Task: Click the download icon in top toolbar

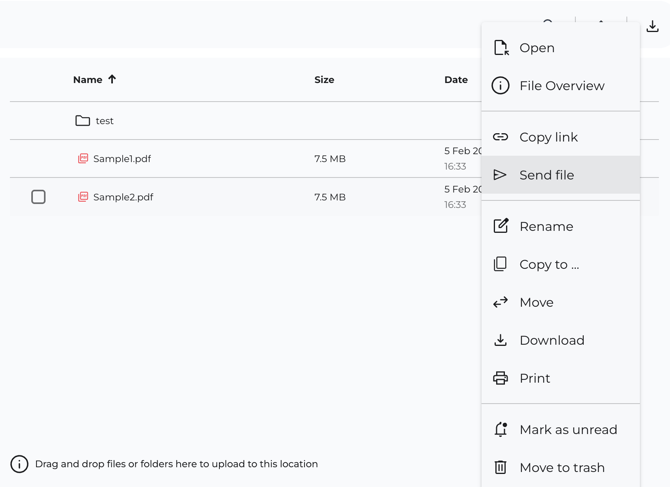Action: [652, 27]
